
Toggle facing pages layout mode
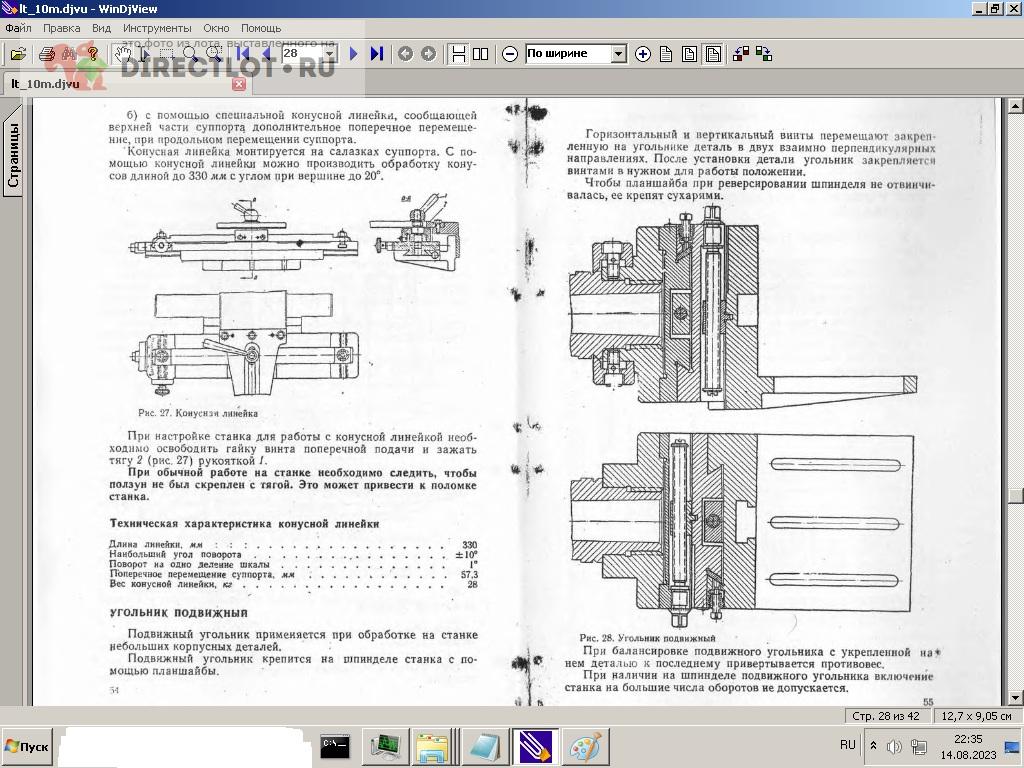tap(481, 54)
